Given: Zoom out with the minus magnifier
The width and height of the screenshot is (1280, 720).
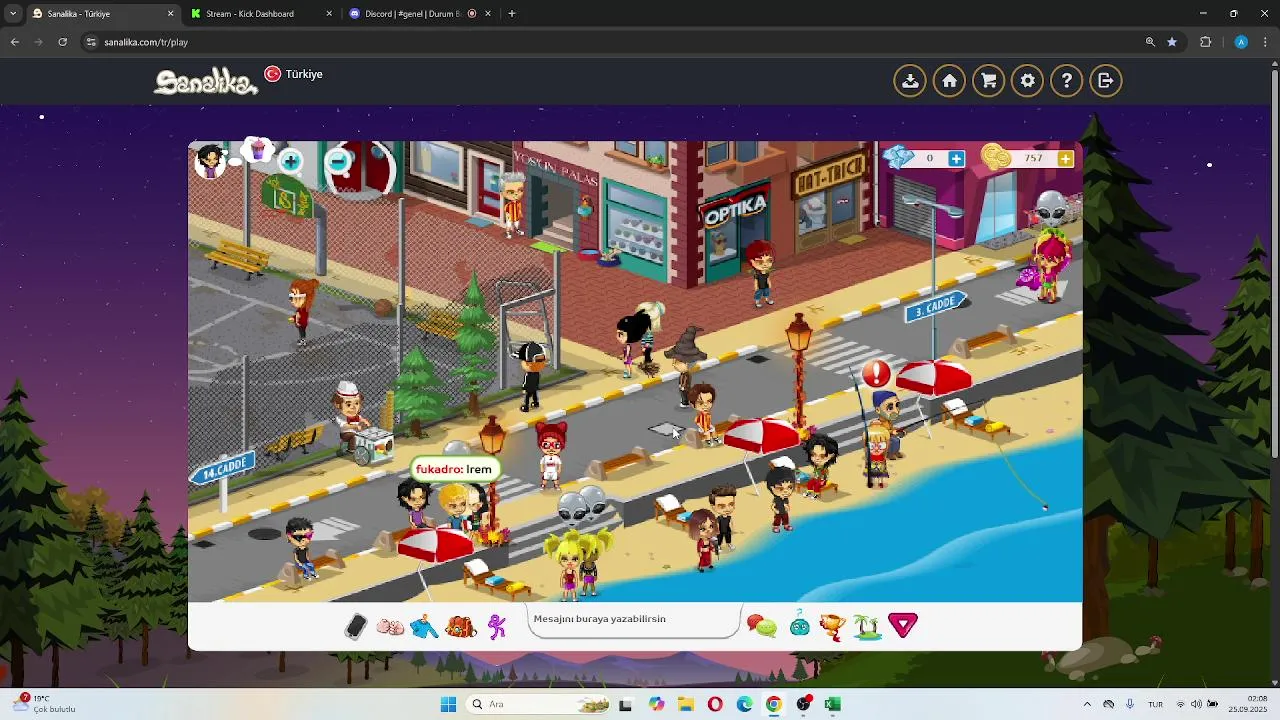Looking at the screenshot, I should [339, 161].
